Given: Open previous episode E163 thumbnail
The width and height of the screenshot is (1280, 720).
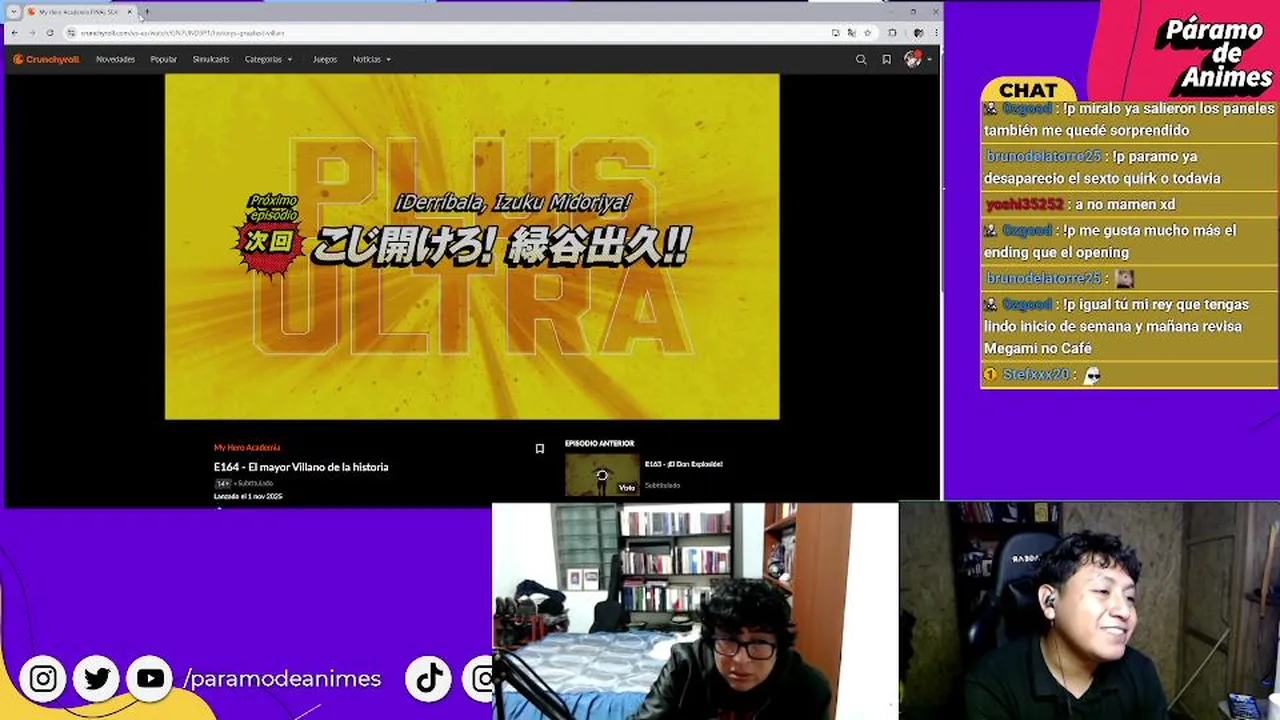Looking at the screenshot, I should tap(602, 475).
